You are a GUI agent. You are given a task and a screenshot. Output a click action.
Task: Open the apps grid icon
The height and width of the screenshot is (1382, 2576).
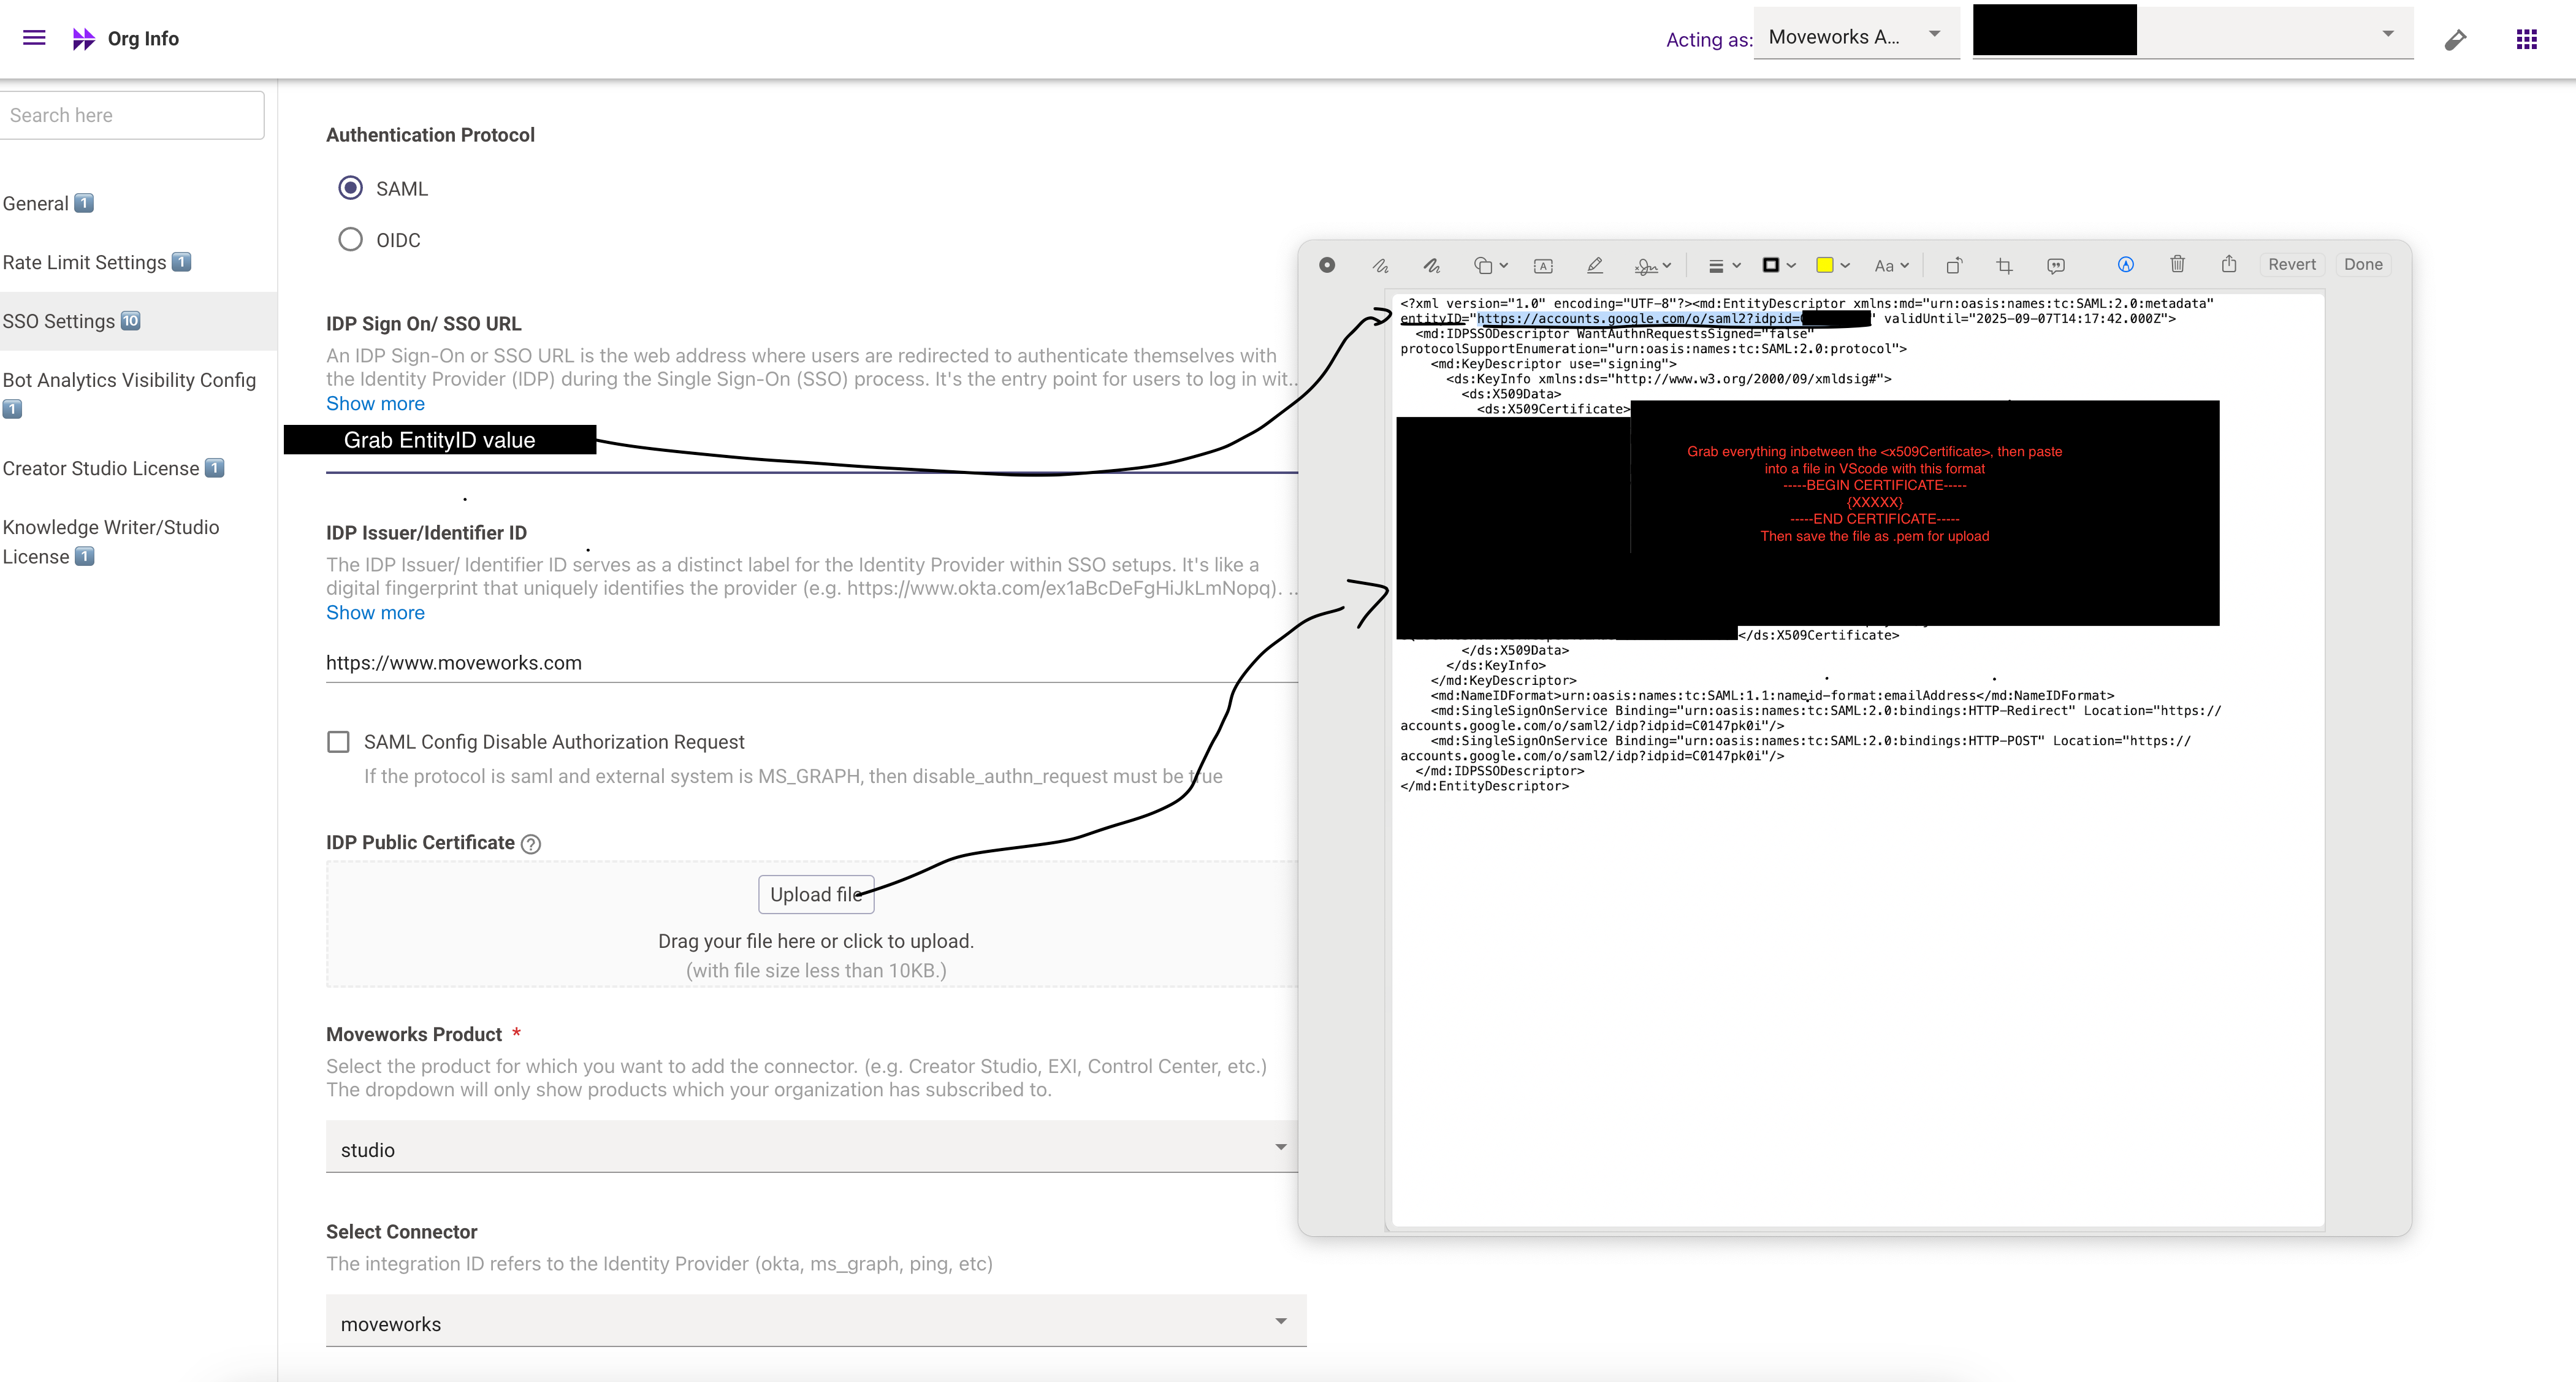click(x=2526, y=39)
